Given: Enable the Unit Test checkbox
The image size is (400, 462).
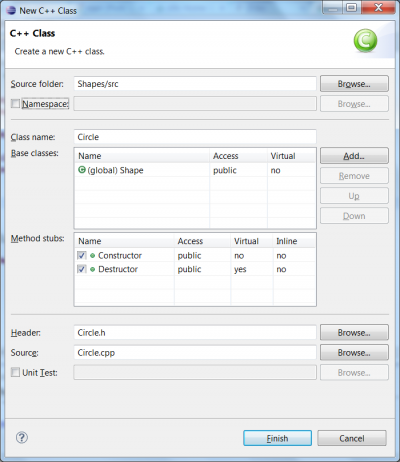Looking at the screenshot, I should pos(15,372).
